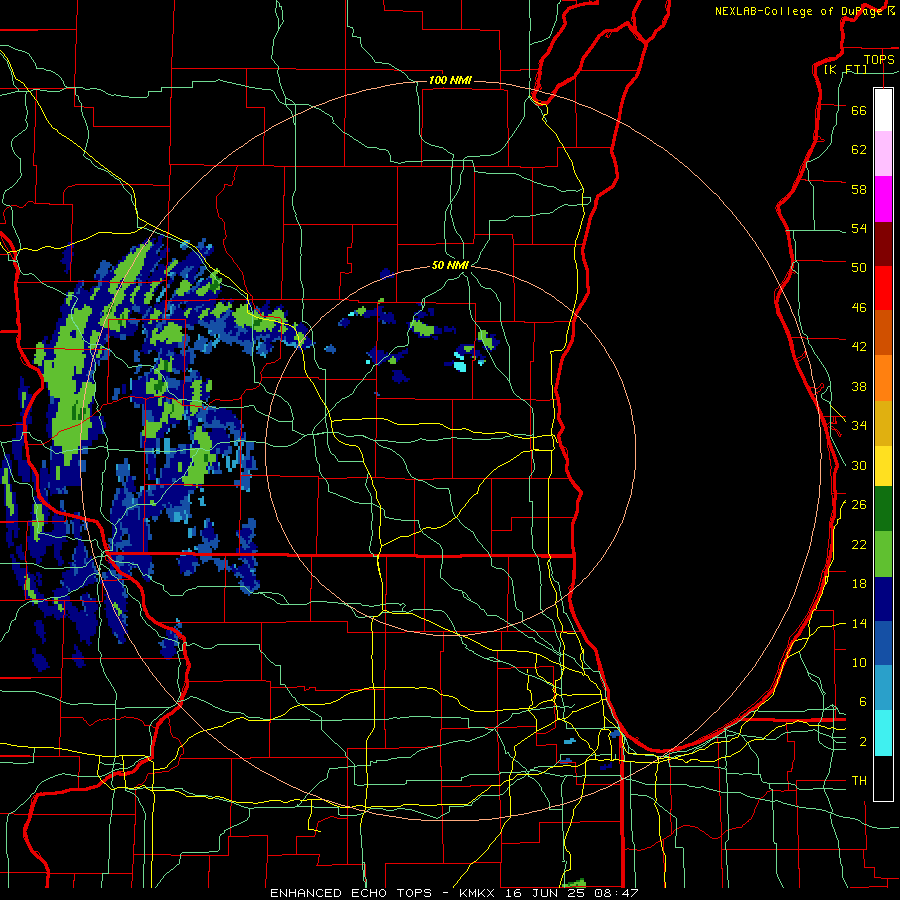Screen dimensions: 900x900
Task: Click the '26' legend value
Action: pos(859,505)
